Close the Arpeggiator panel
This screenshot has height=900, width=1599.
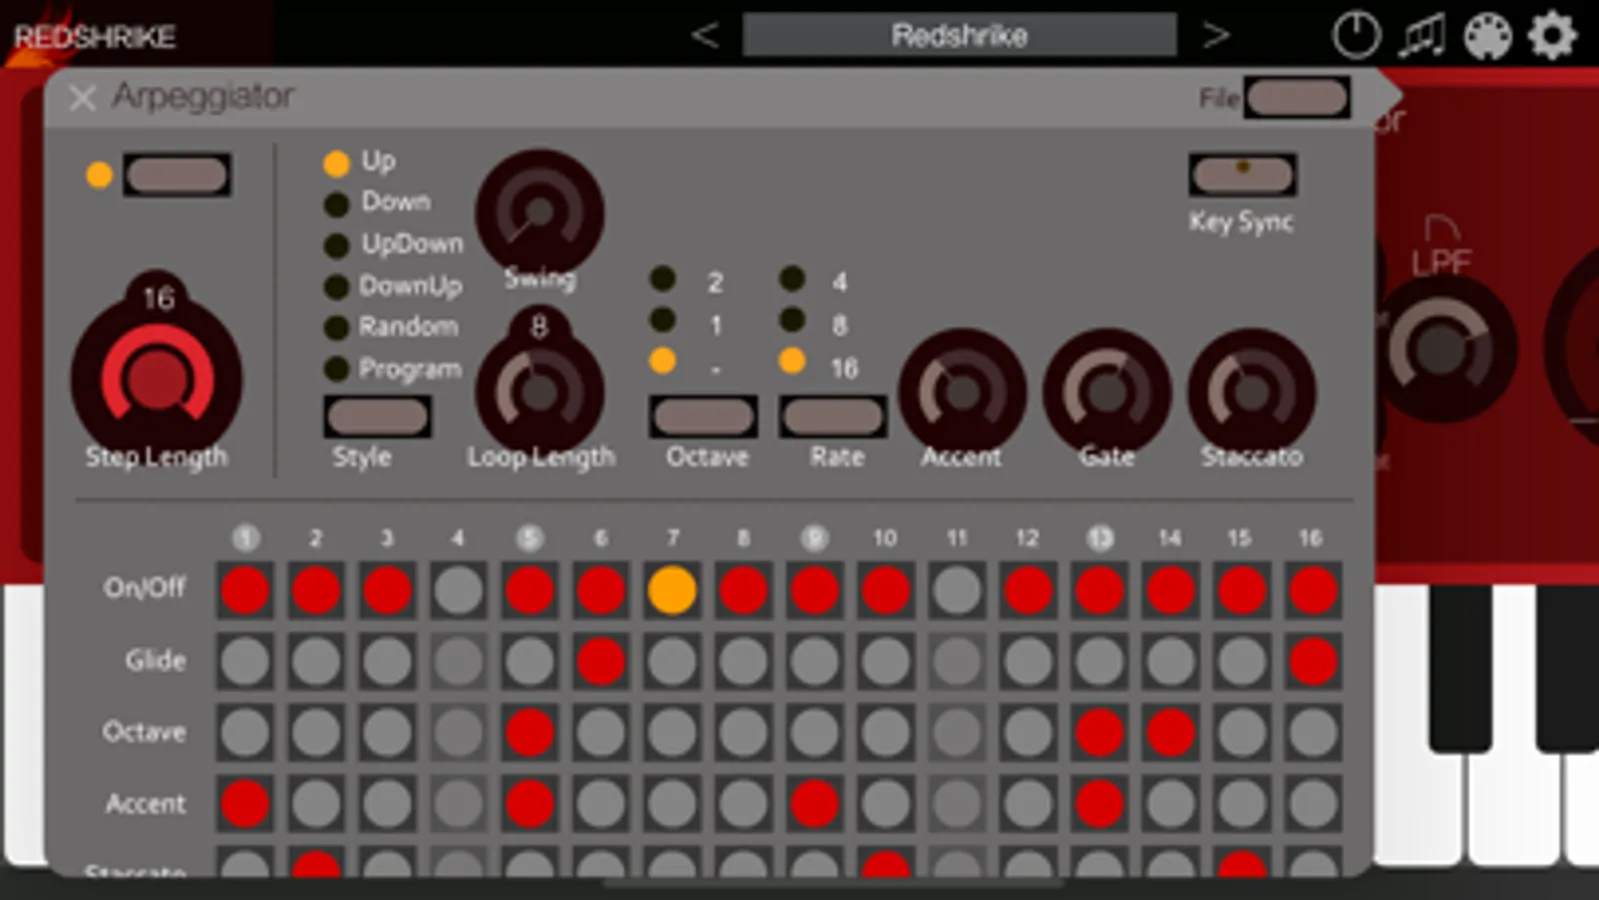[x=82, y=98]
